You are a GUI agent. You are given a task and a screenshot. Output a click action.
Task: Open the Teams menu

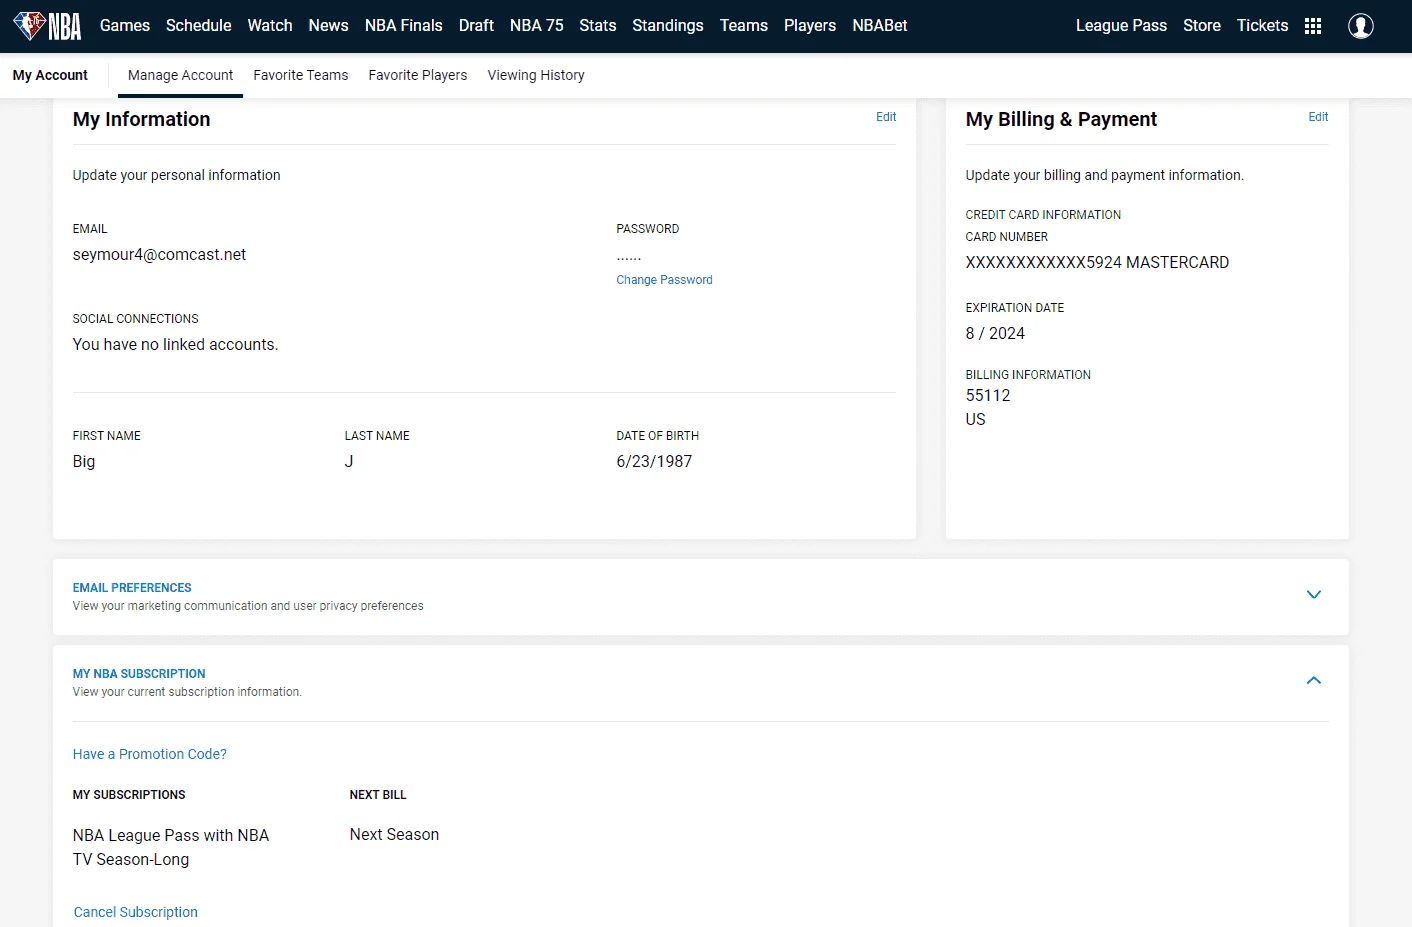point(744,26)
